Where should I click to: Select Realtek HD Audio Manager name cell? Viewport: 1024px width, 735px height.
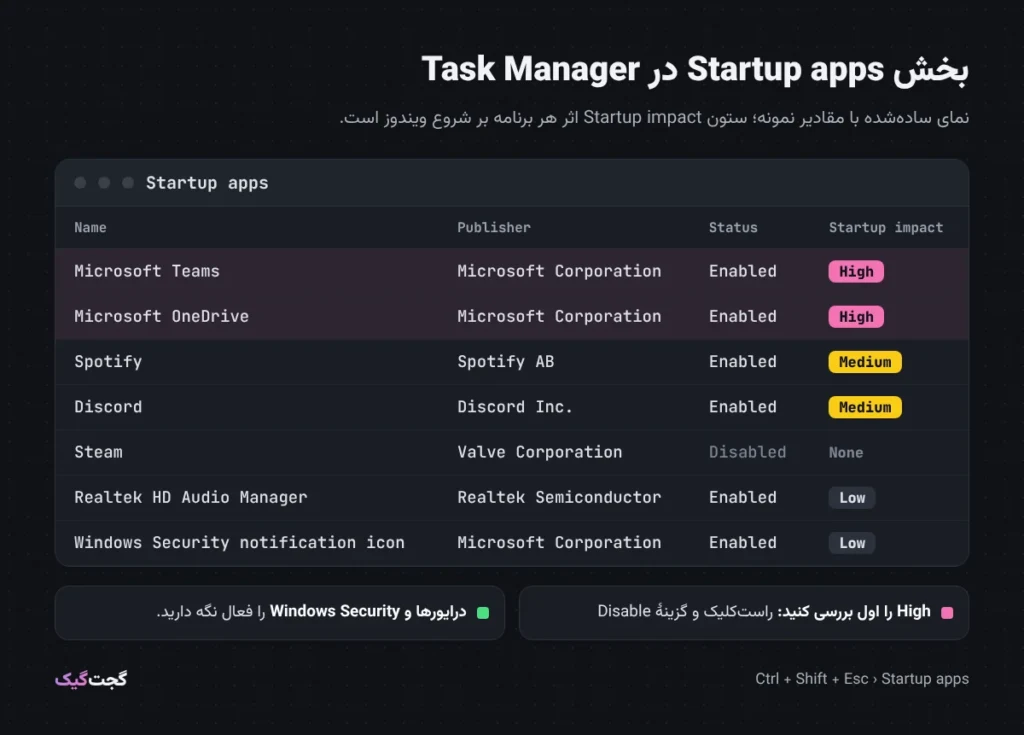191,498
